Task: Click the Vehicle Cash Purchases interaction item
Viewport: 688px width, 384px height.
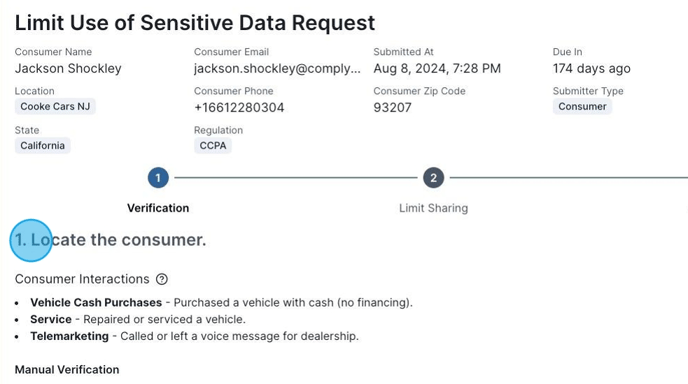Action: click(222, 302)
